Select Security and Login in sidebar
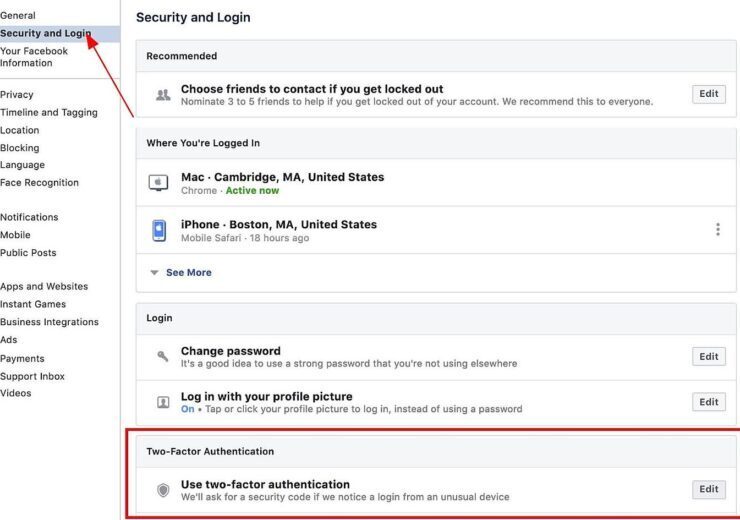Screen dimensions: 740x520 (x=45, y=34)
